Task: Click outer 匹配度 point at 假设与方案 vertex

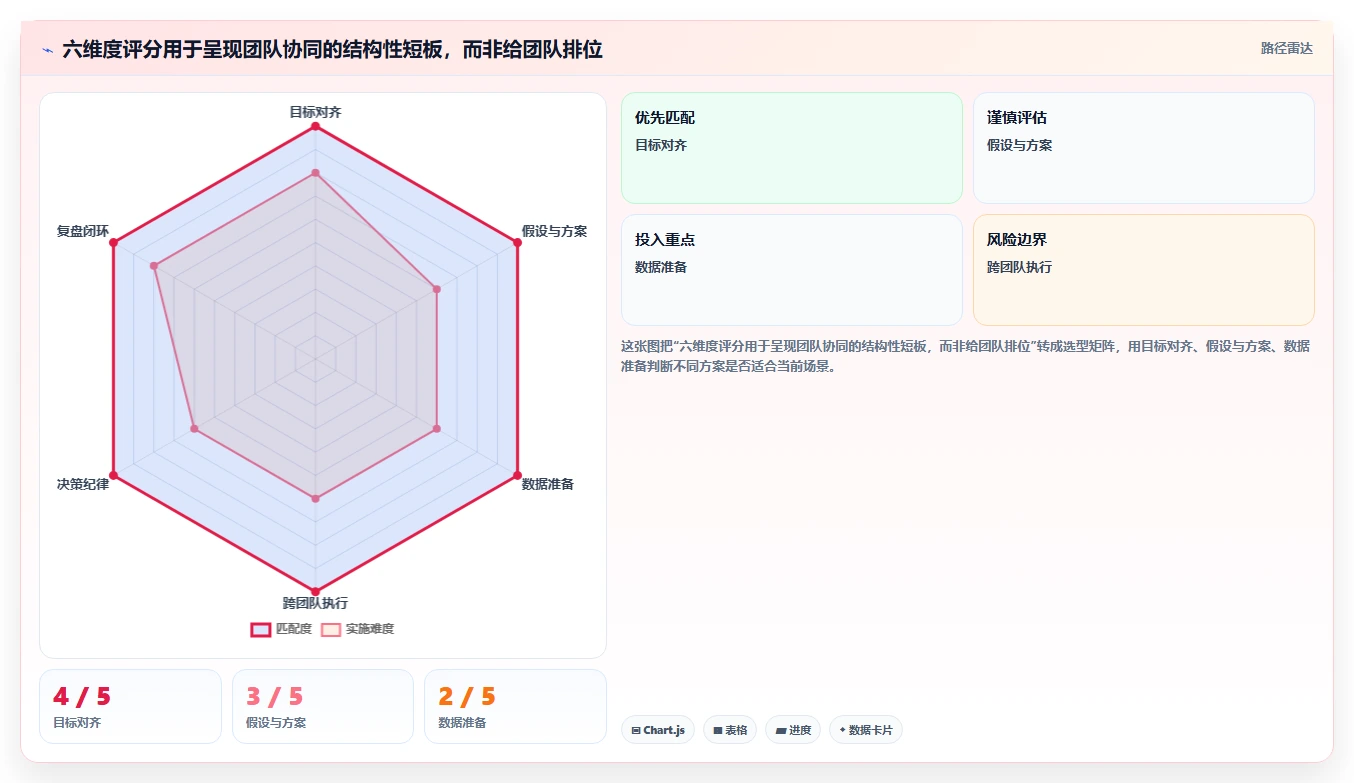Action: click(517, 242)
